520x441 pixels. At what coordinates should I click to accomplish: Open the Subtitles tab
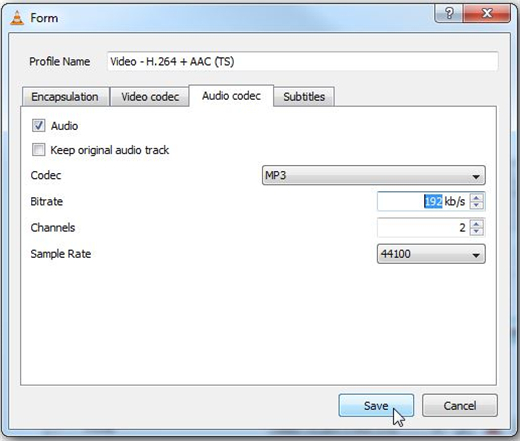[x=304, y=97]
